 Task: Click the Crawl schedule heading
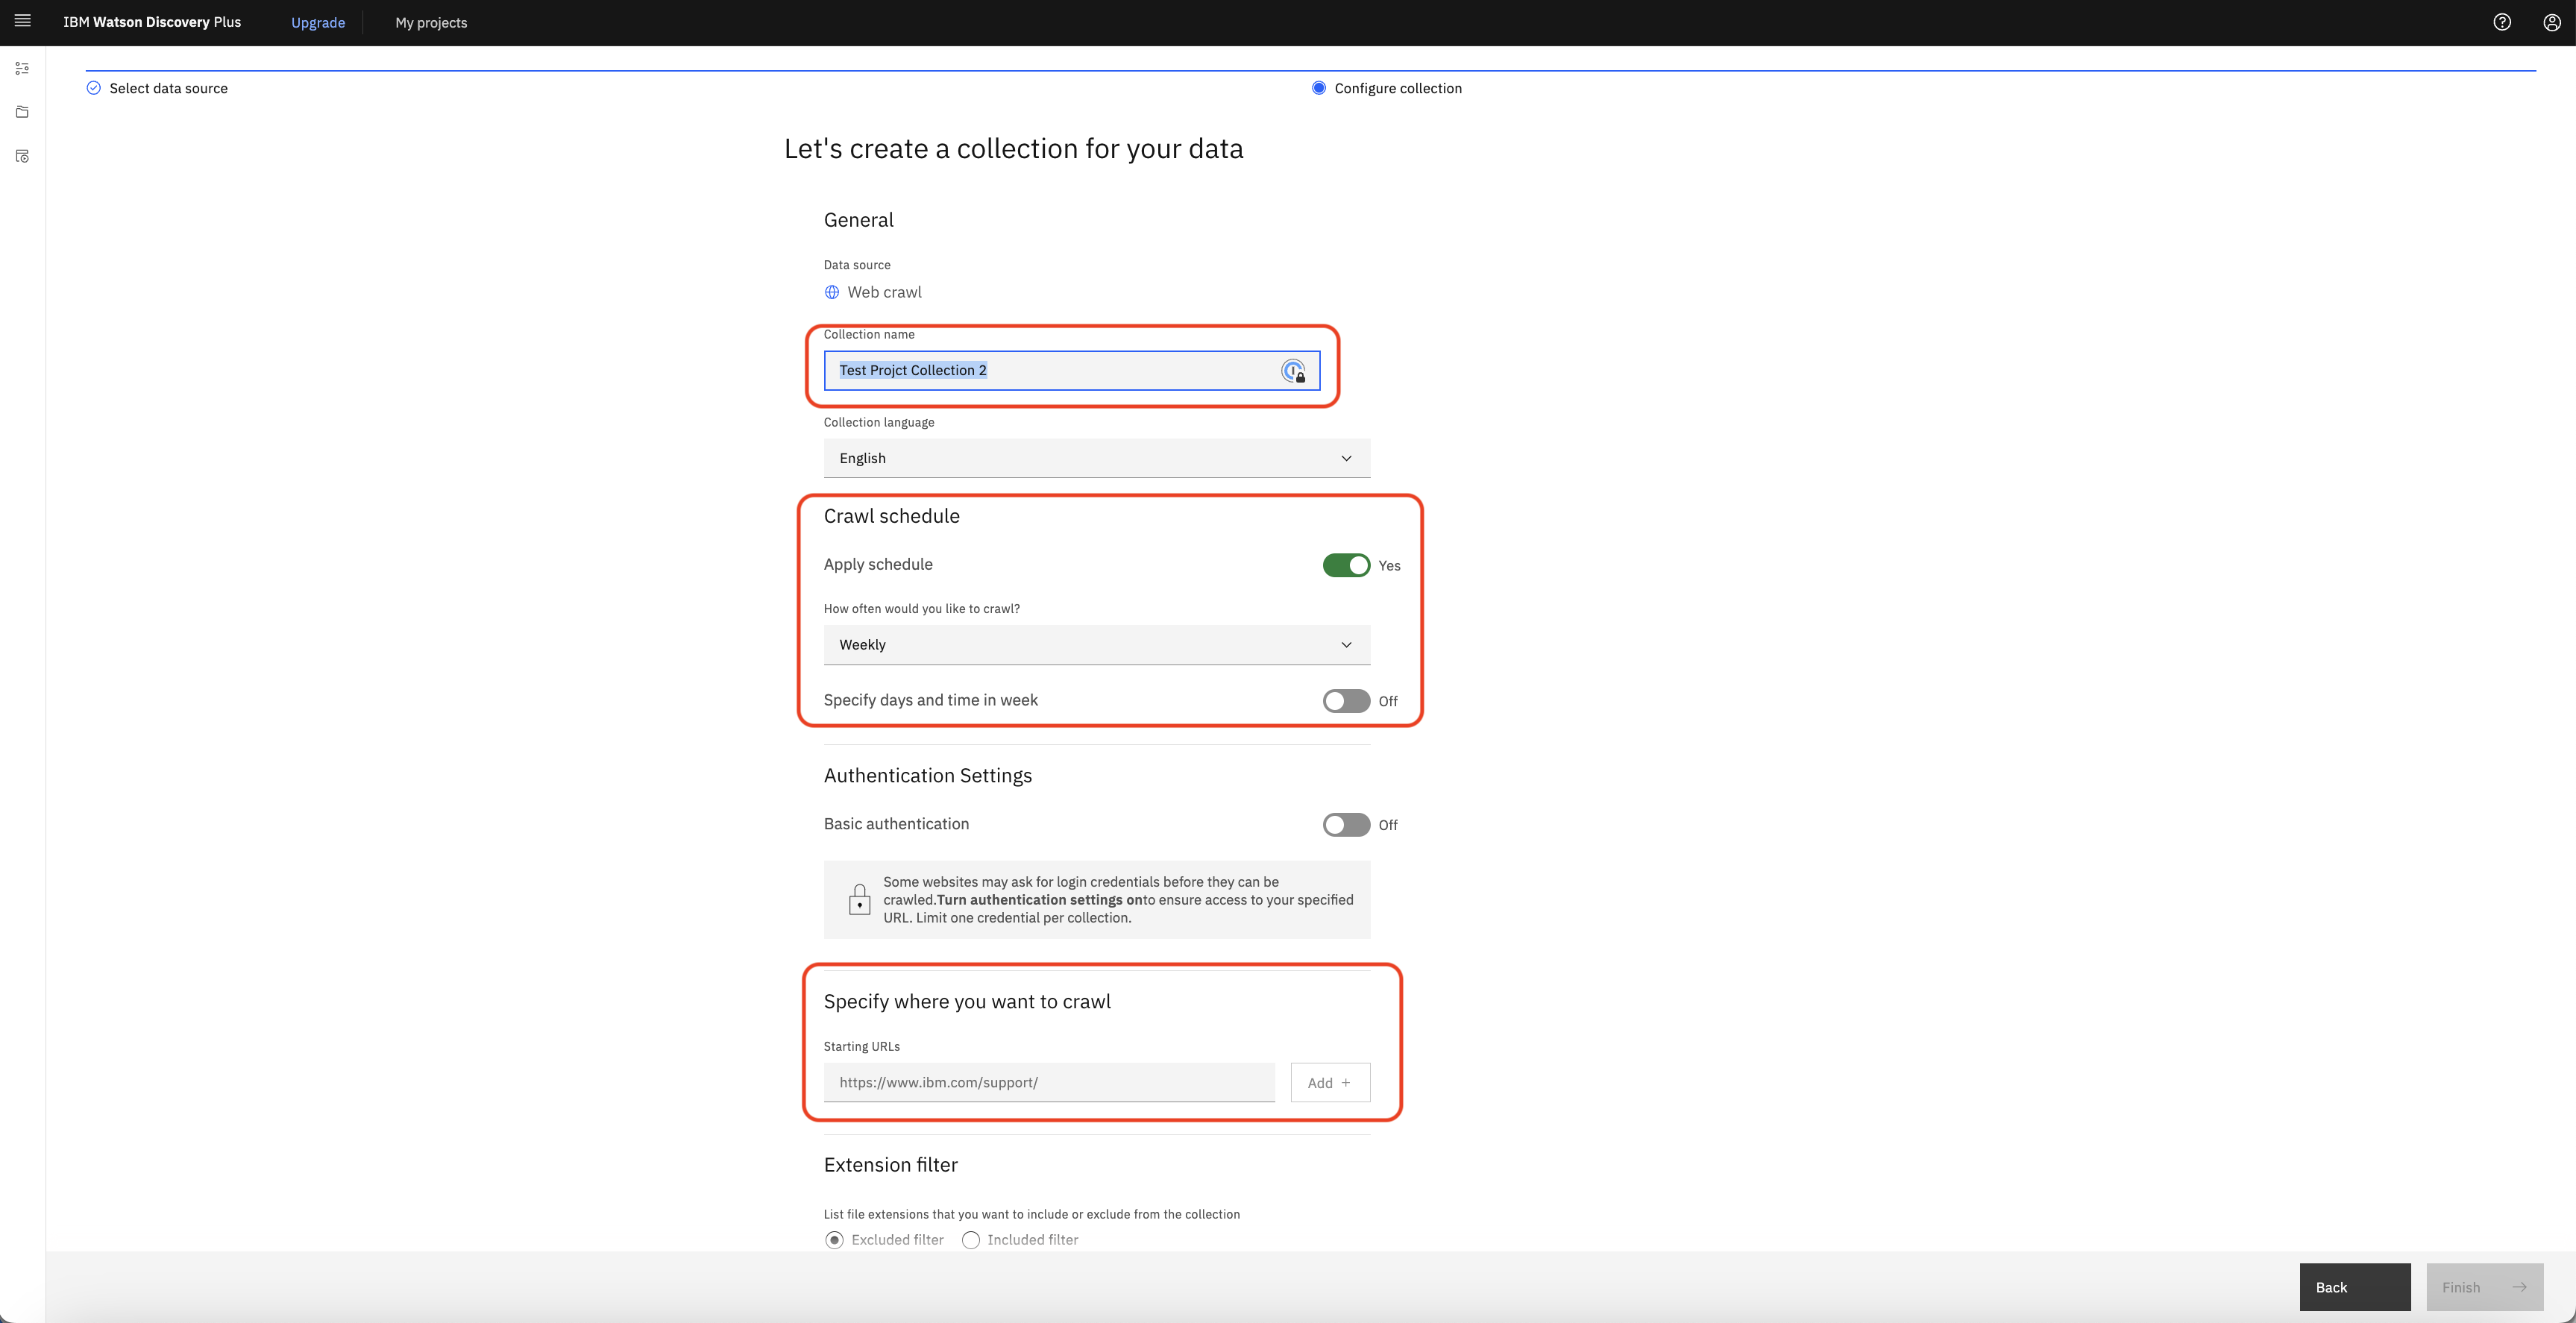(892, 516)
